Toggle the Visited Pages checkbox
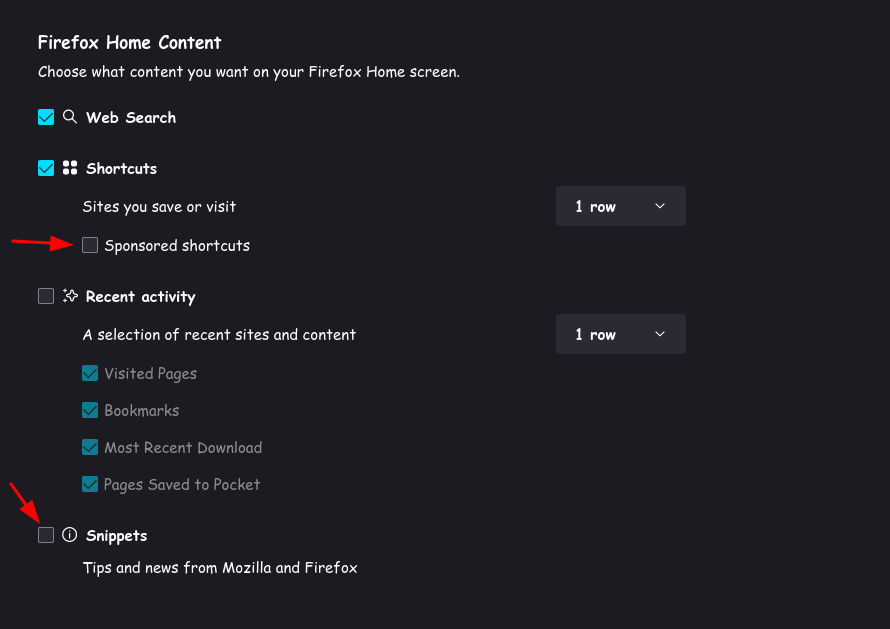 click(90, 373)
